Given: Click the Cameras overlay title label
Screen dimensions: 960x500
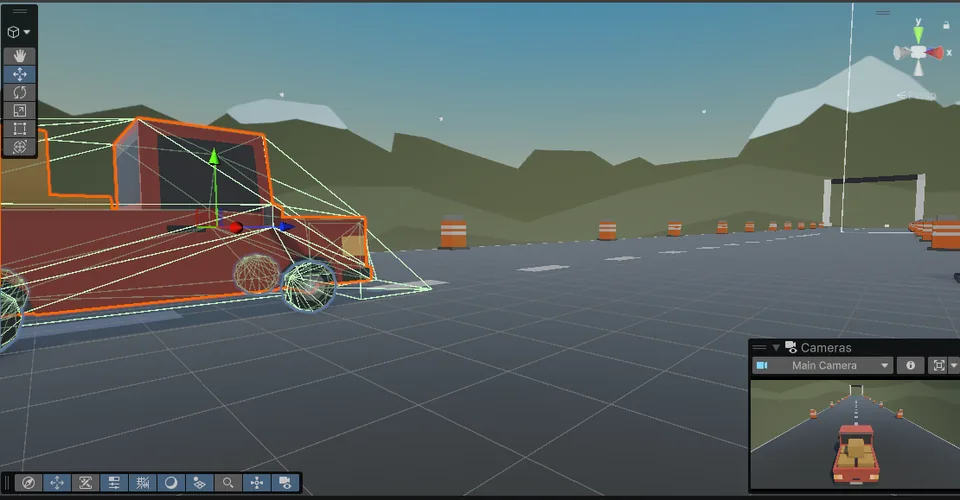Looking at the screenshot, I should click(x=826, y=348).
